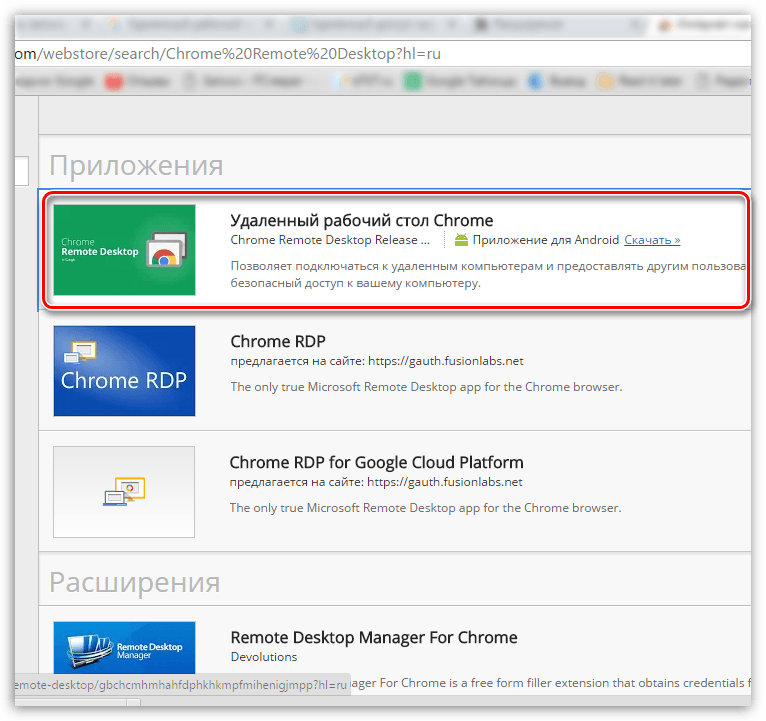766x721 pixels.
Task: Open the Chrome RDP blue thumbnail
Action: (x=125, y=371)
